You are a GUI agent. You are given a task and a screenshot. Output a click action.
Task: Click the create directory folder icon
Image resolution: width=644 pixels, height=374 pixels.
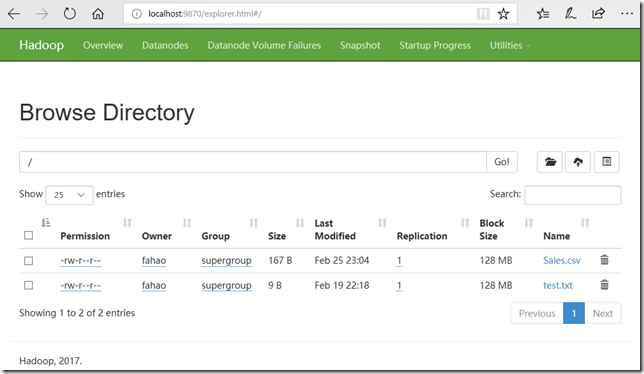[550, 162]
